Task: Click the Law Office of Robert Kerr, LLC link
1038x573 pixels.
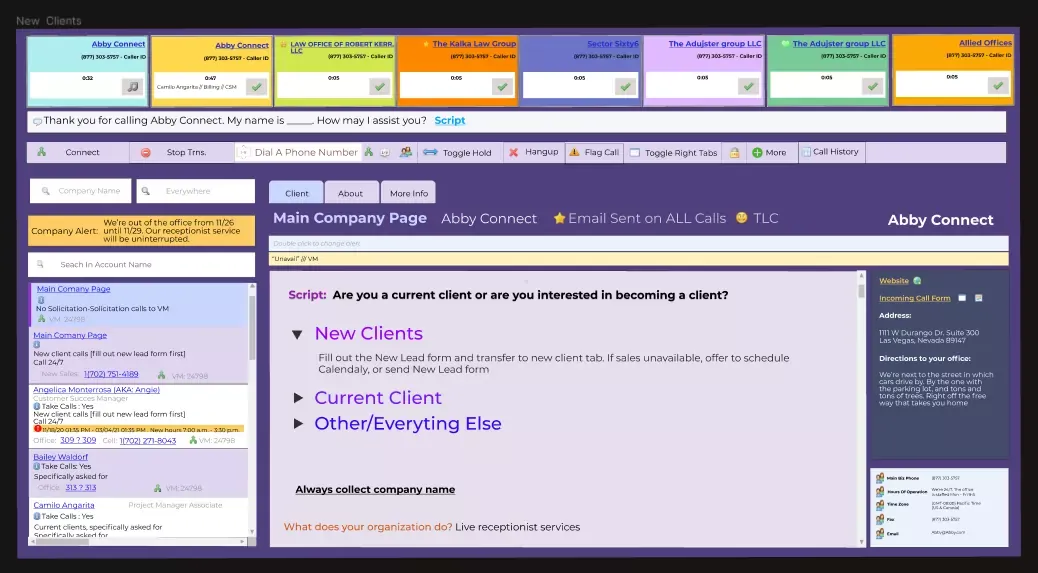Action: (x=342, y=46)
